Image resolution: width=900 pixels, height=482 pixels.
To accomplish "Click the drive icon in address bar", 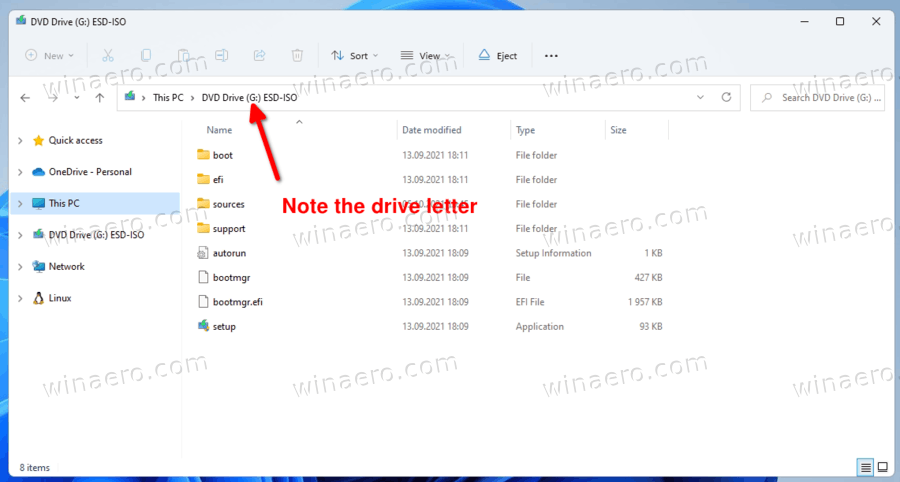I will (x=130, y=96).
